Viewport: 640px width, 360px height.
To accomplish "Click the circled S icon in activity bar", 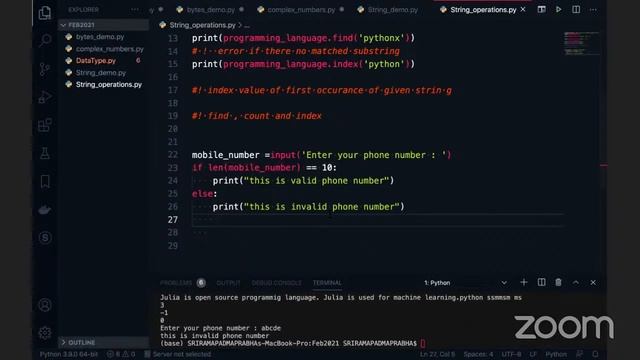I will point(45,238).
